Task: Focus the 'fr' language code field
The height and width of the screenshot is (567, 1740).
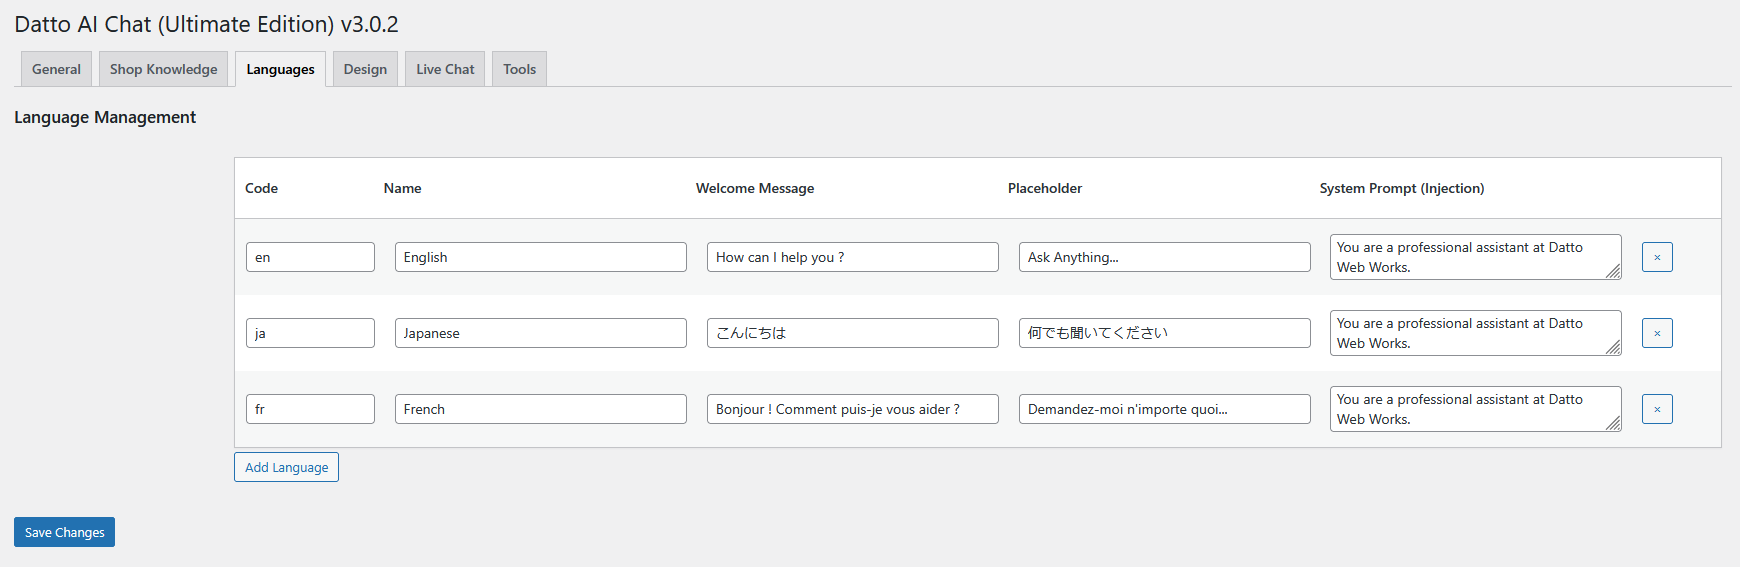Action: [310, 409]
